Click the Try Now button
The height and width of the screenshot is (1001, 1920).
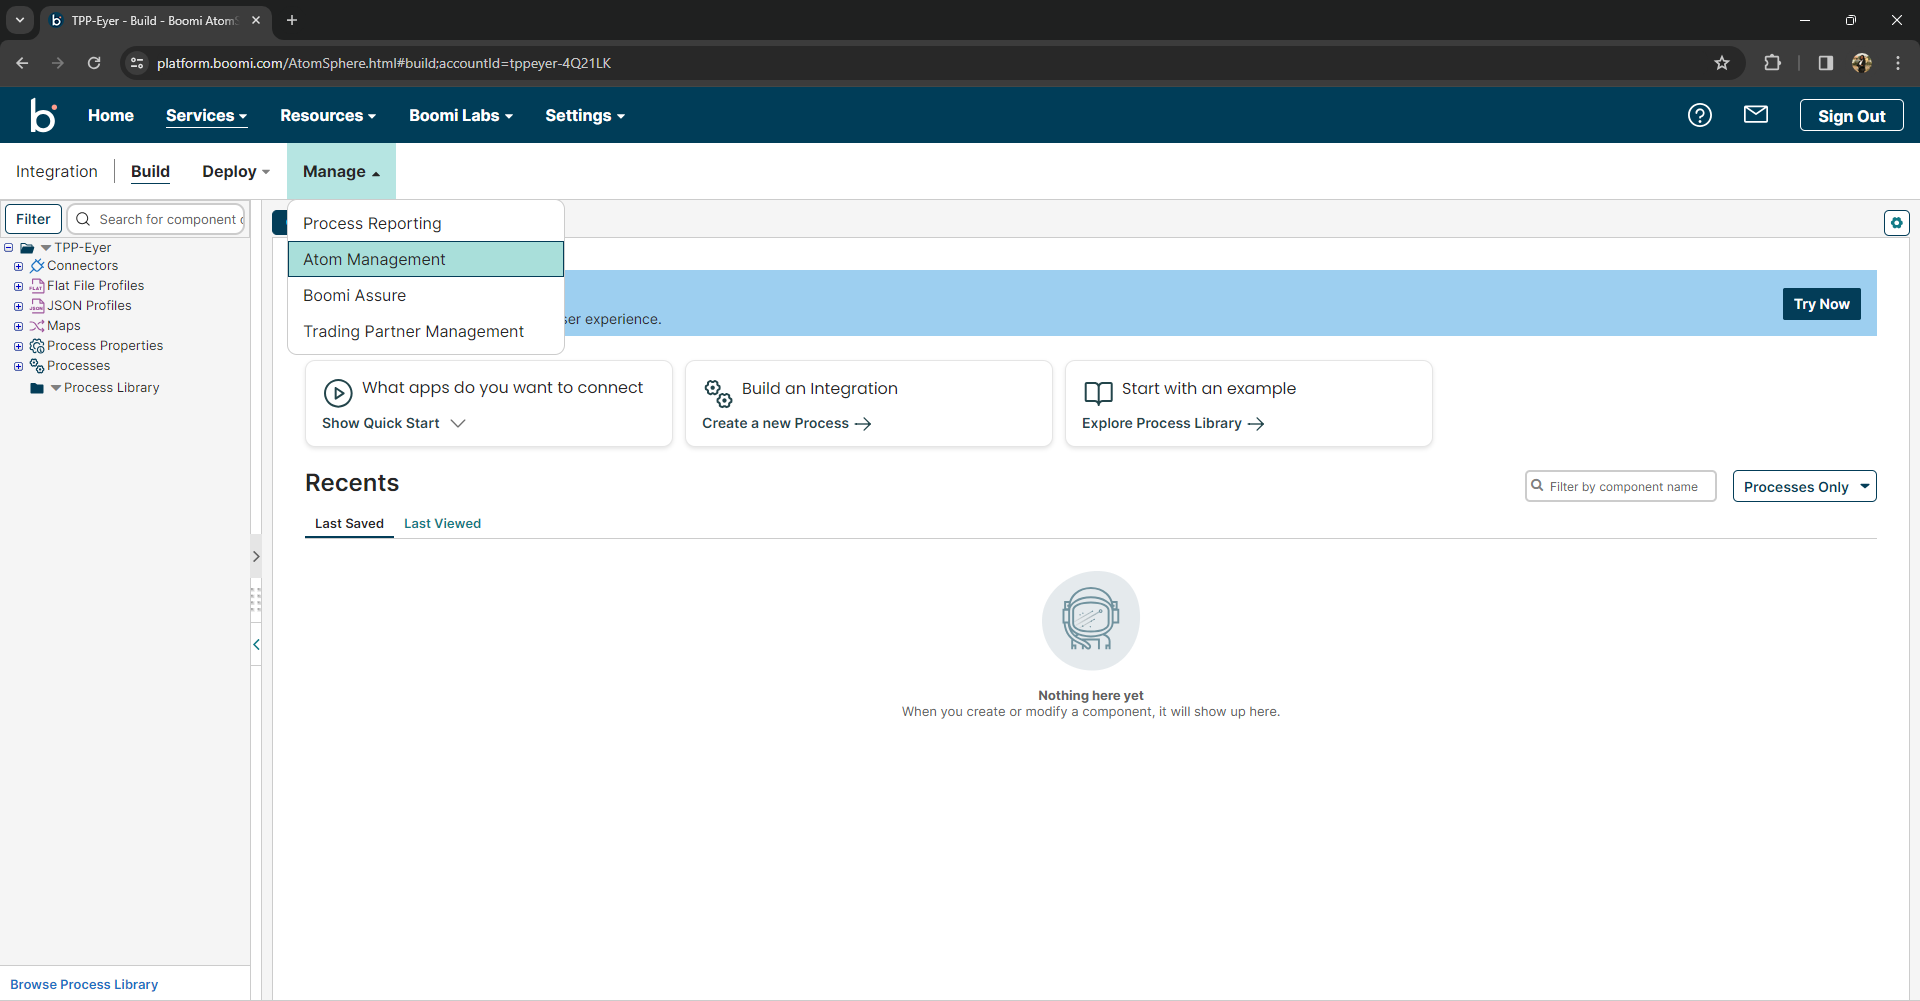(1821, 303)
